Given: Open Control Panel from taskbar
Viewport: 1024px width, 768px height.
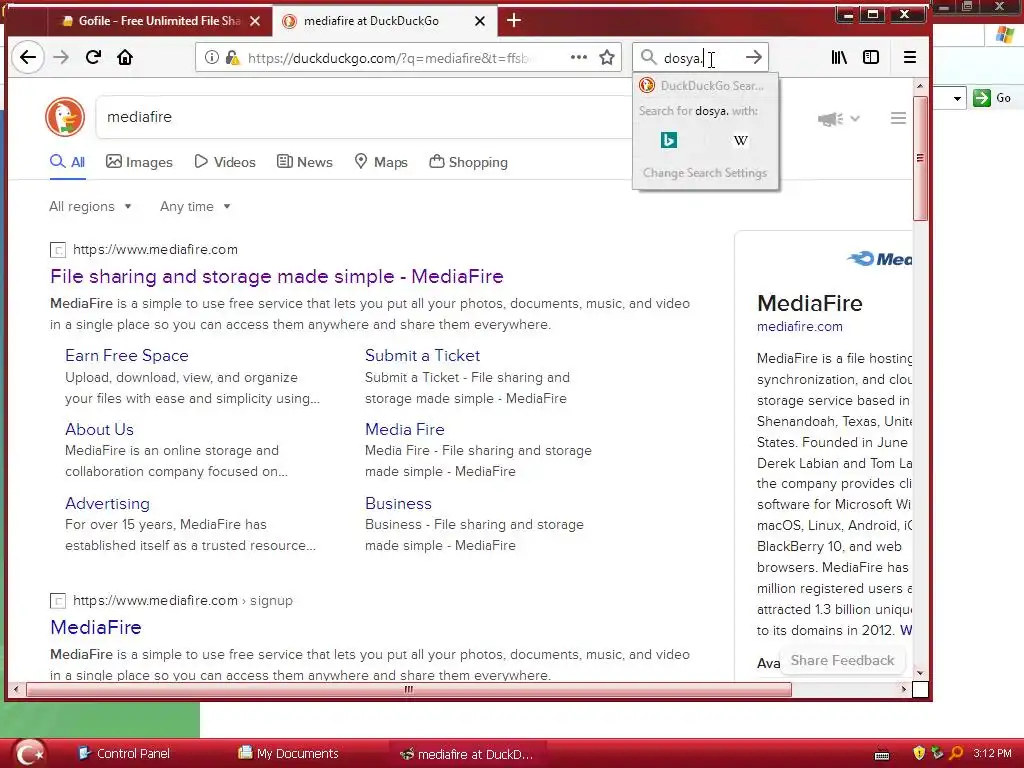Looking at the screenshot, I should click(124, 754).
